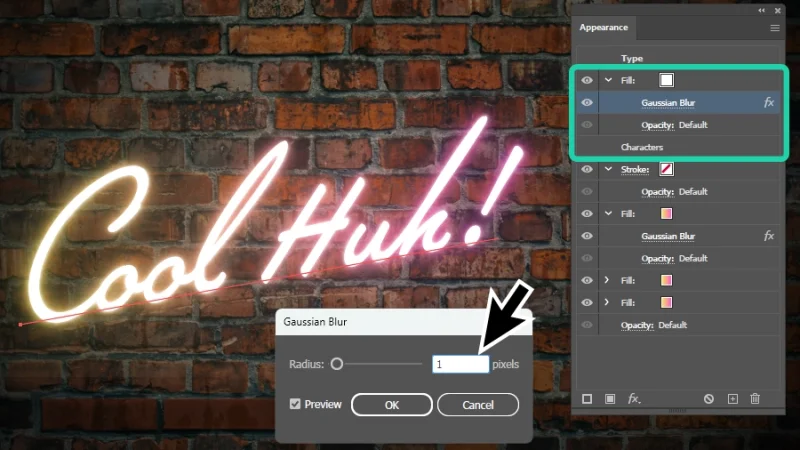Toggle the Preview checkbox
Image resolution: width=800 pixels, height=450 pixels.
pos(295,404)
